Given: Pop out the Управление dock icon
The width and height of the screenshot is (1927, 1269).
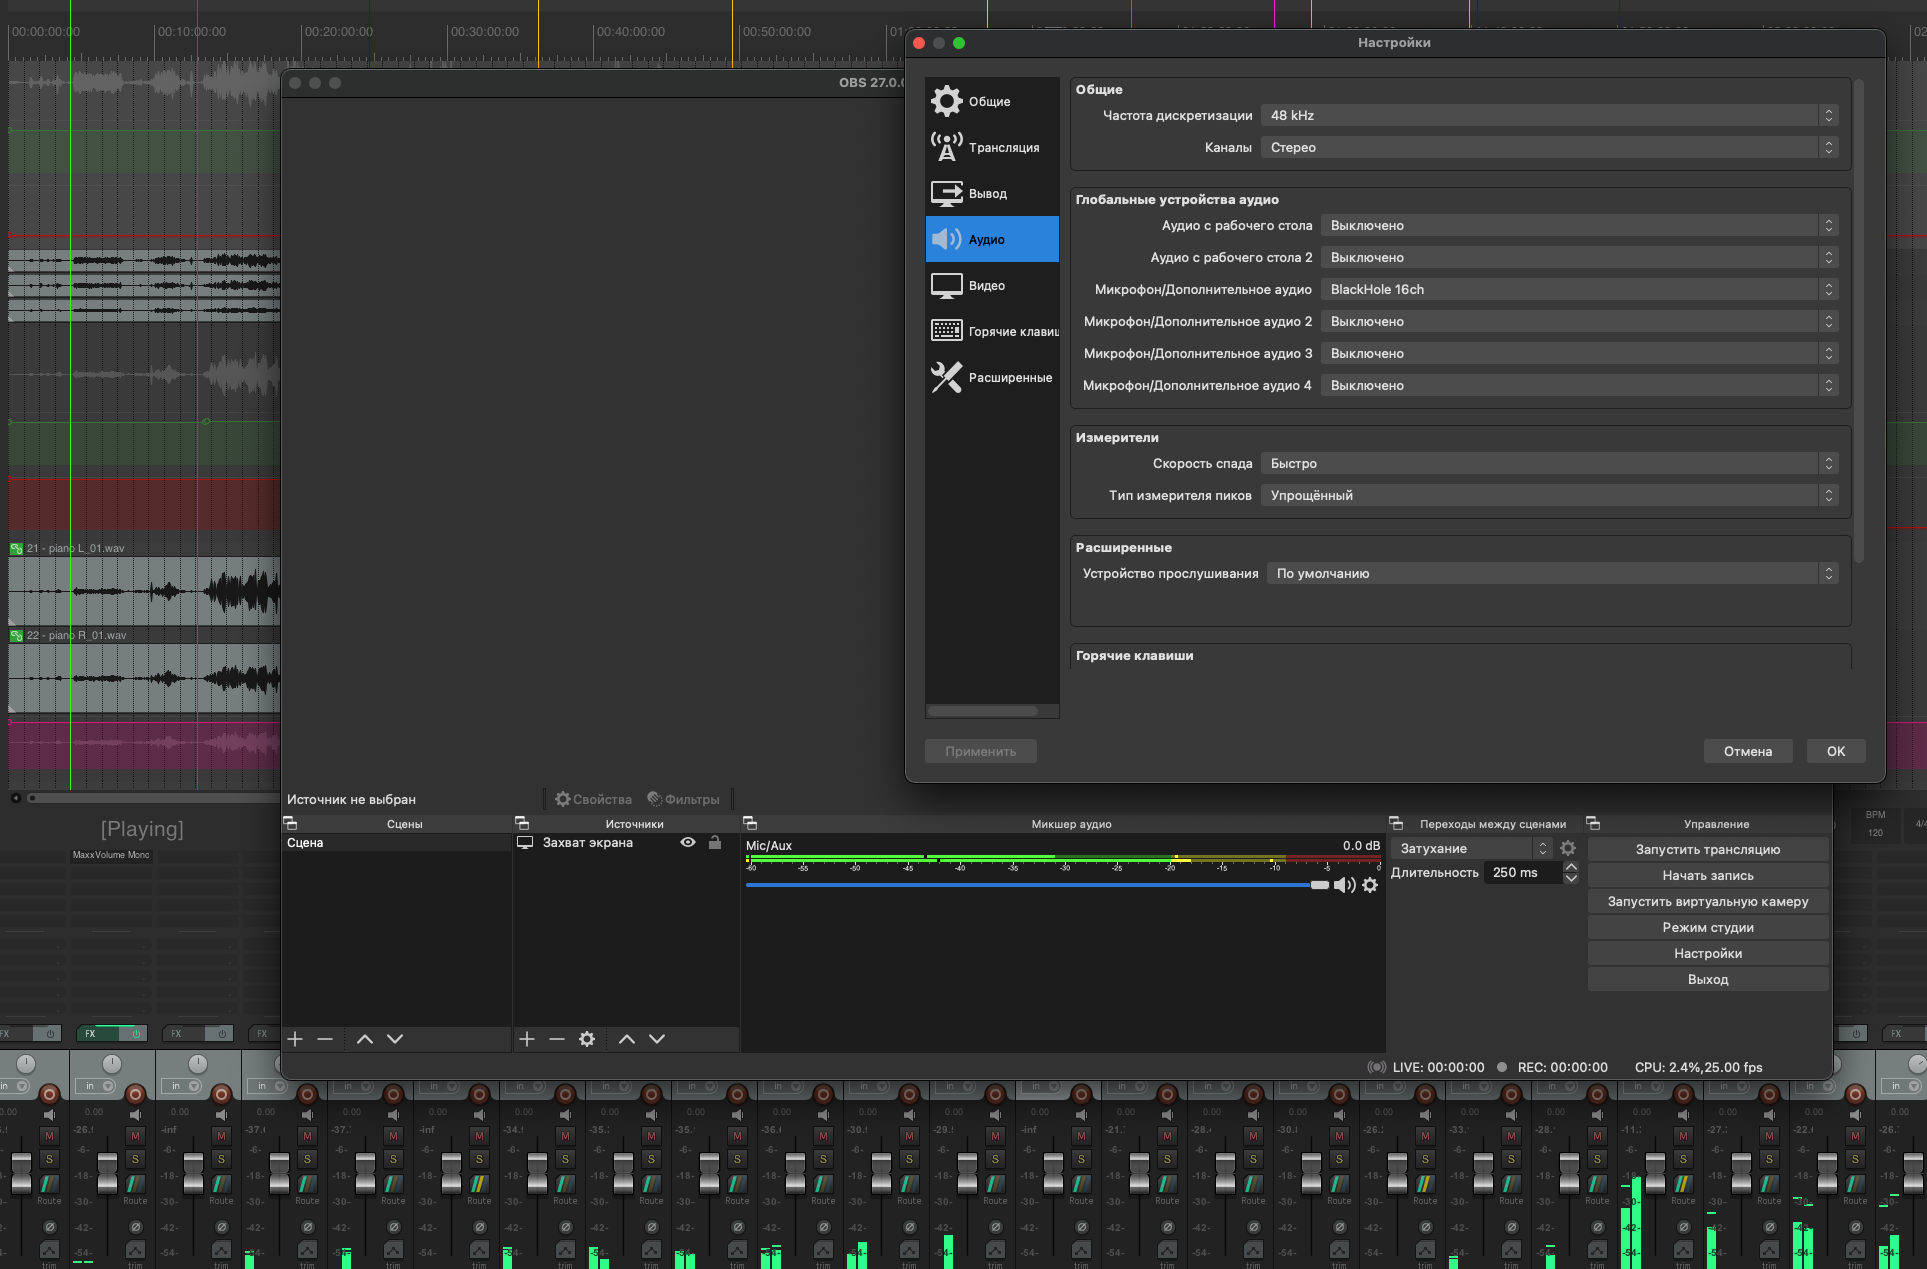Looking at the screenshot, I should pos(1593,823).
